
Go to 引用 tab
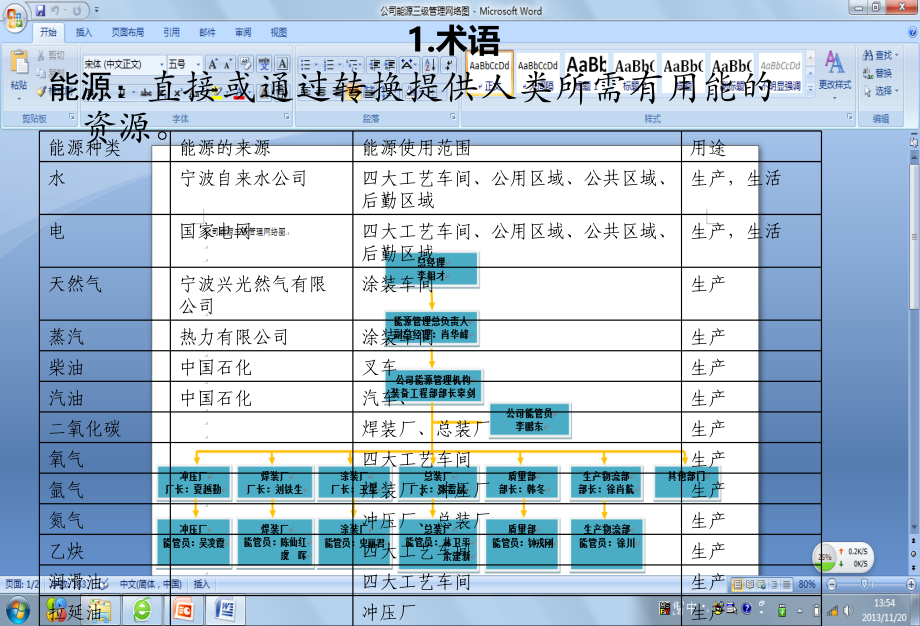pyautogui.click(x=171, y=32)
